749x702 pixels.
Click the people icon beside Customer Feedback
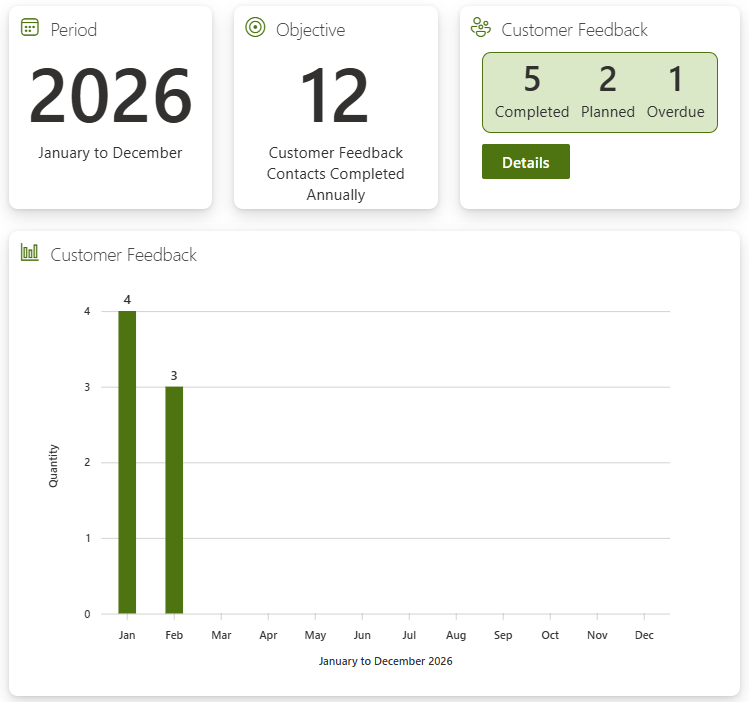pyautogui.click(x=481, y=28)
